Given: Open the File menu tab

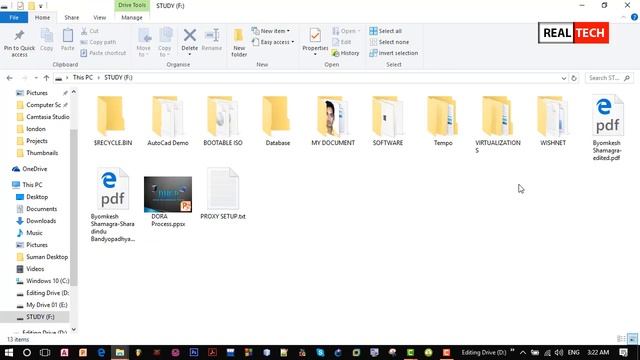Looking at the screenshot, I should click(x=14, y=18).
